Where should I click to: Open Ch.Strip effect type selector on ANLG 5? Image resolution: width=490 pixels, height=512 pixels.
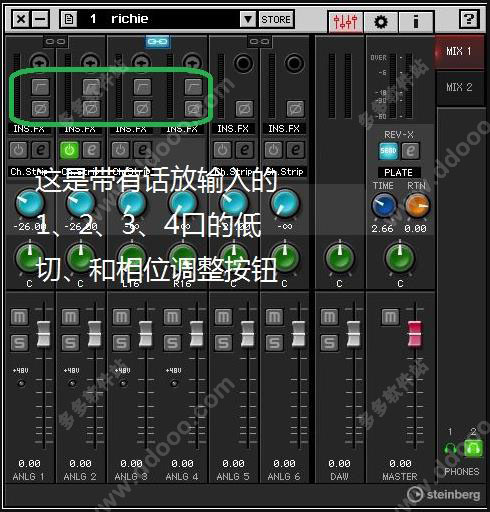coord(233,172)
